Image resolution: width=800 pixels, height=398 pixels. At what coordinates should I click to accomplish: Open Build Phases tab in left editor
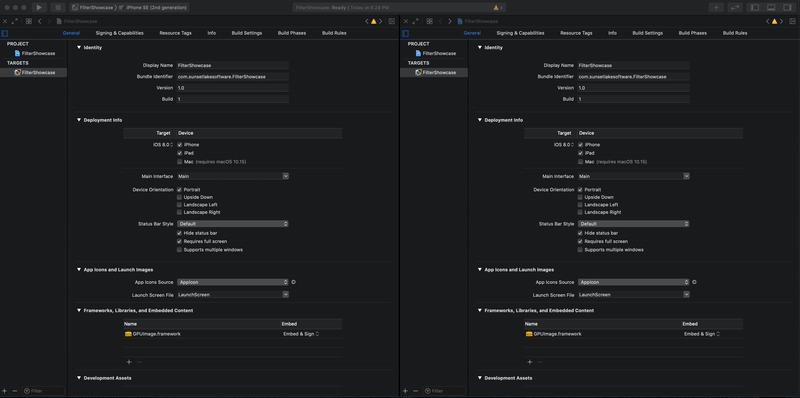coord(292,33)
